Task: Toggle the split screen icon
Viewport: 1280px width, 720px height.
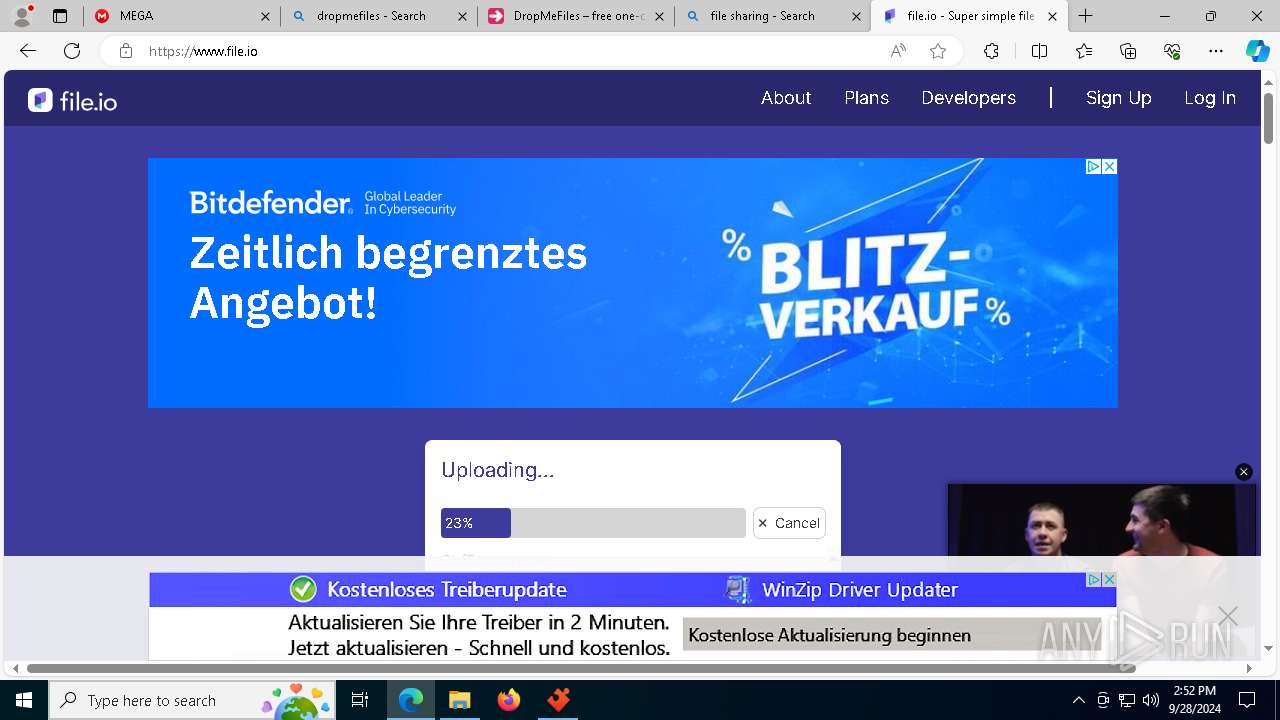Action: tap(1039, 51)
